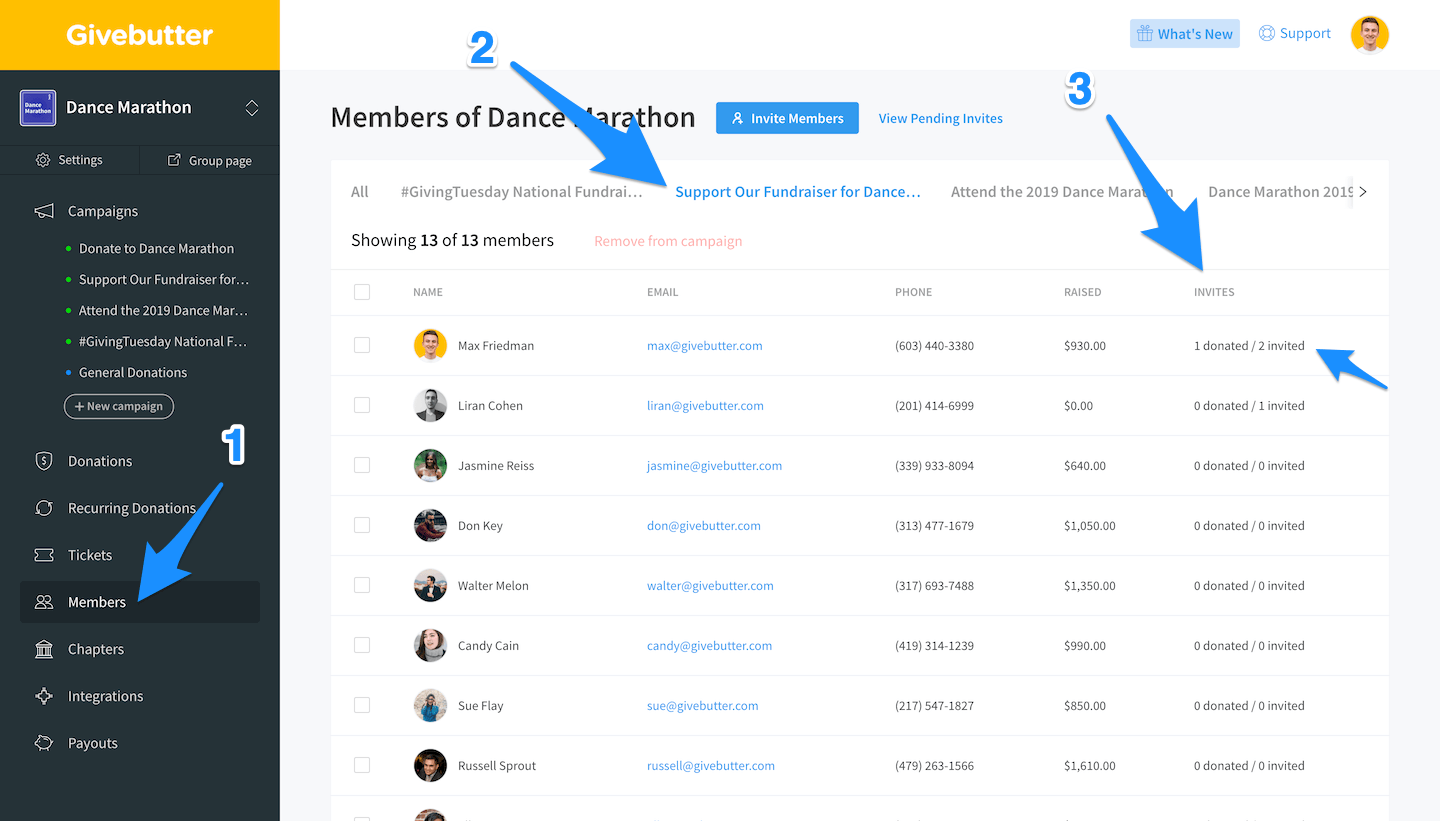
Task: Email jasmine@givebutter.com link
Action: [x=715, y=465]
